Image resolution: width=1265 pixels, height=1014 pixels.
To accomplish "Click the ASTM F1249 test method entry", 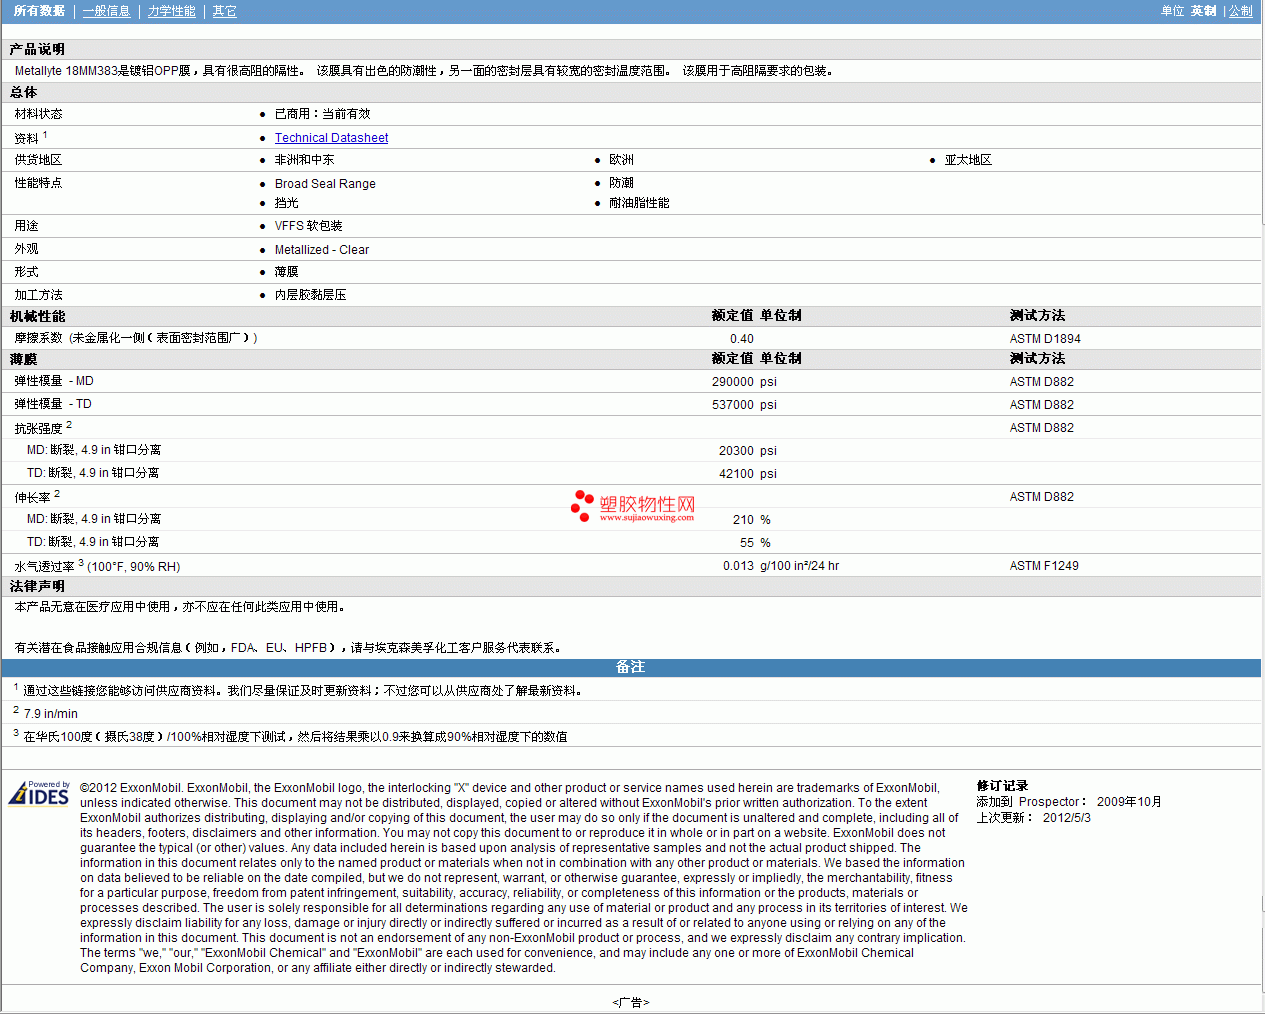I will tap(1043, 566).
